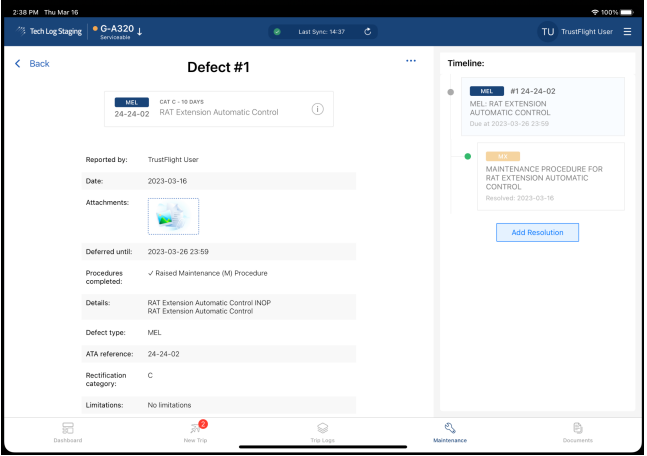Click the Add Resolution button
The width and height of the screenshot is (647, 456).
pyautogui.click(x=537, y=232)
